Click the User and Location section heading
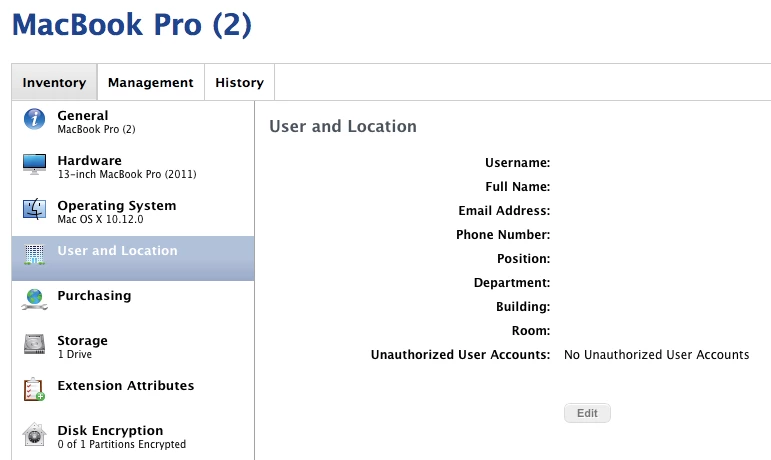This screenshot has height=460, width=771. point(343,126)
